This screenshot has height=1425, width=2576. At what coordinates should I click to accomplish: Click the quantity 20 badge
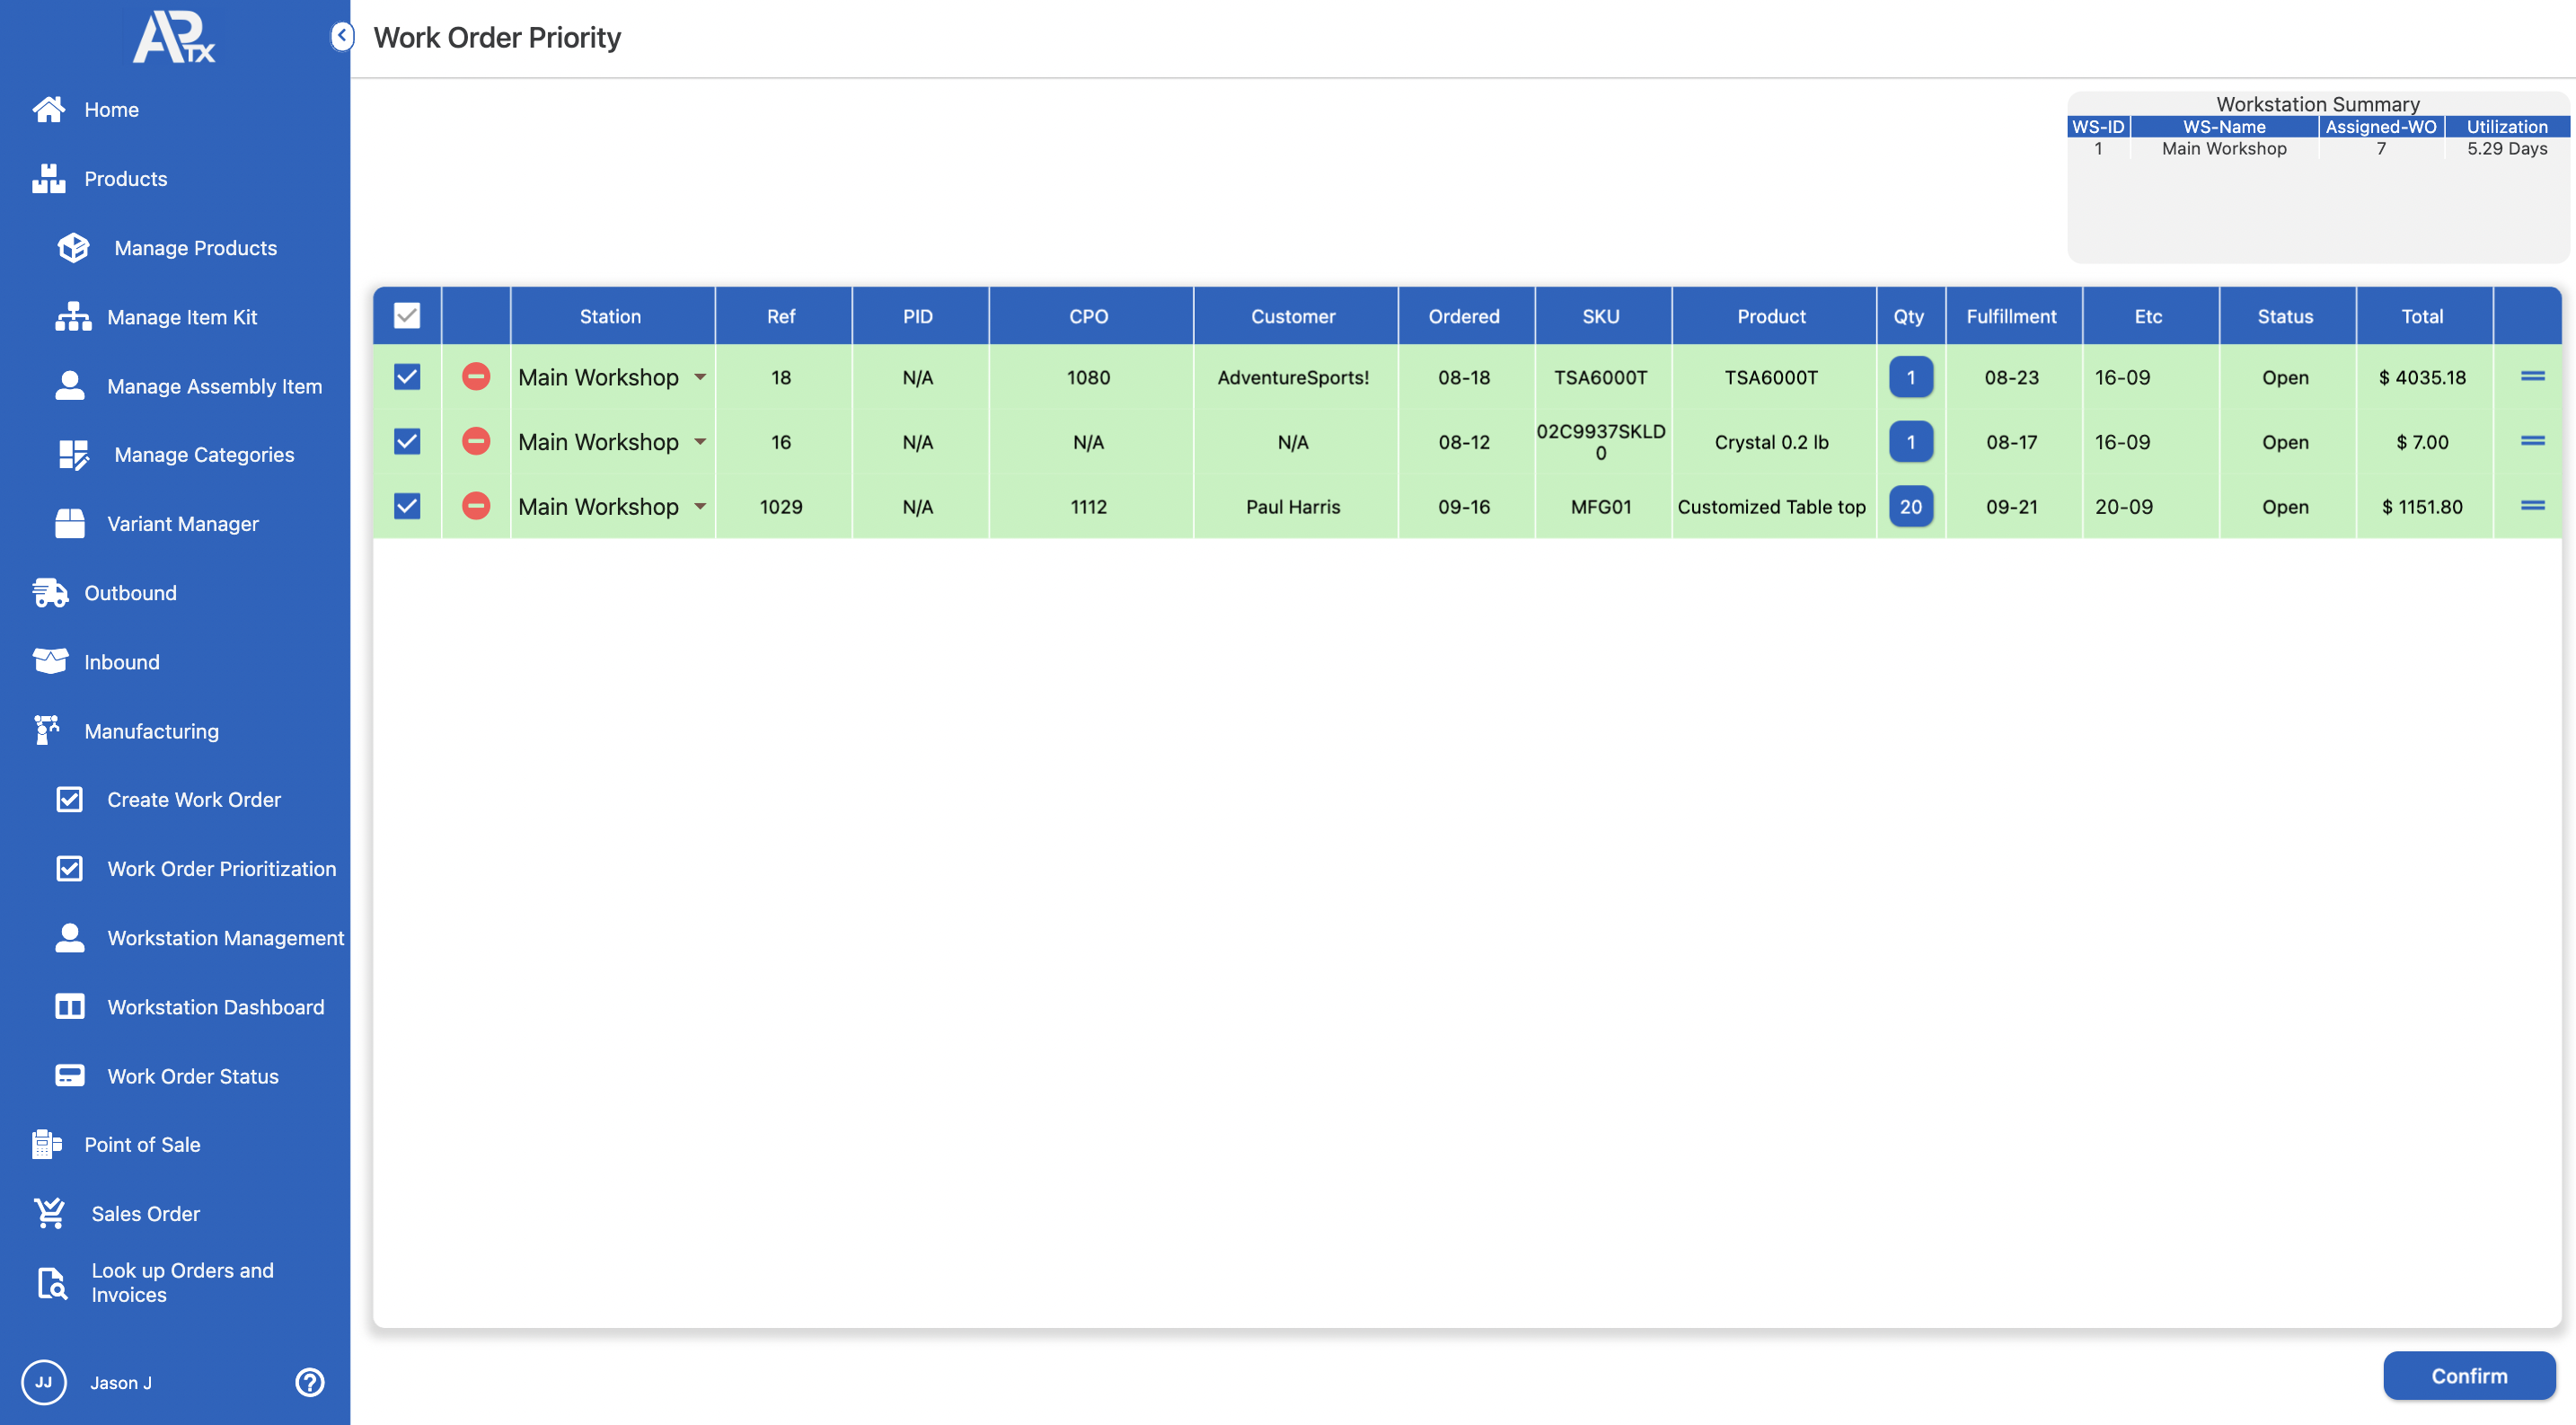point(1910,506)
